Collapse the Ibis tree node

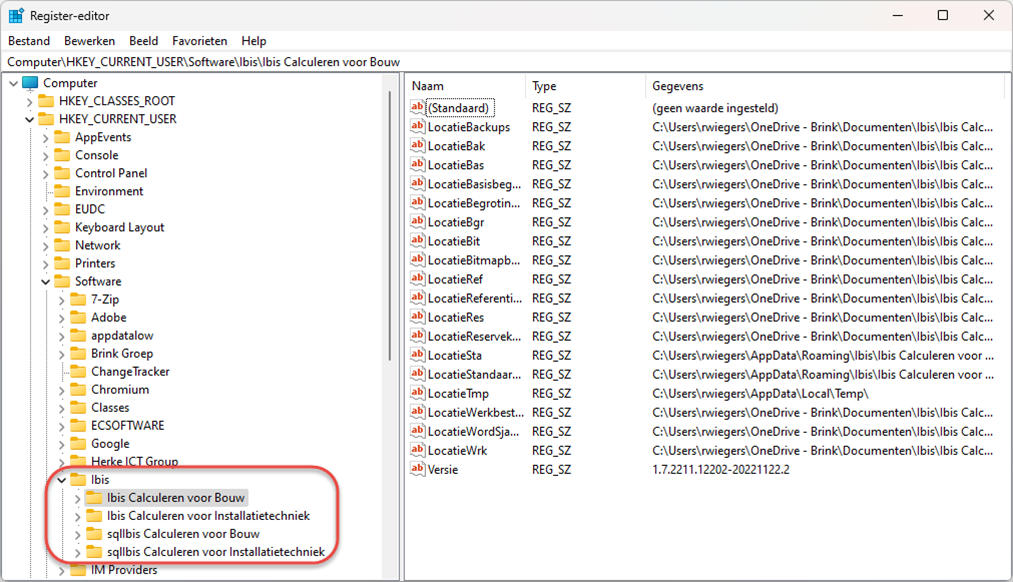pyautogui.click(x=61, y=480)
